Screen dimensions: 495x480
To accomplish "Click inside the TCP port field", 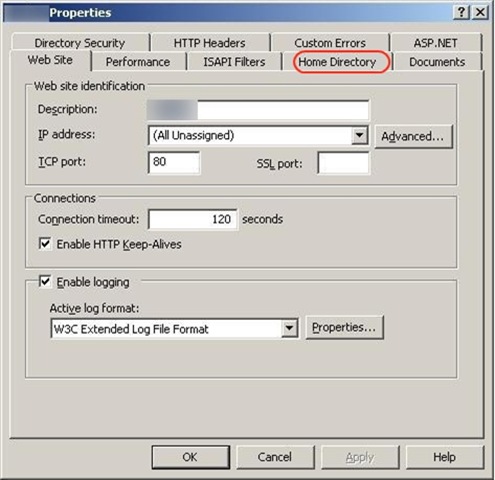I will point(174,162).
